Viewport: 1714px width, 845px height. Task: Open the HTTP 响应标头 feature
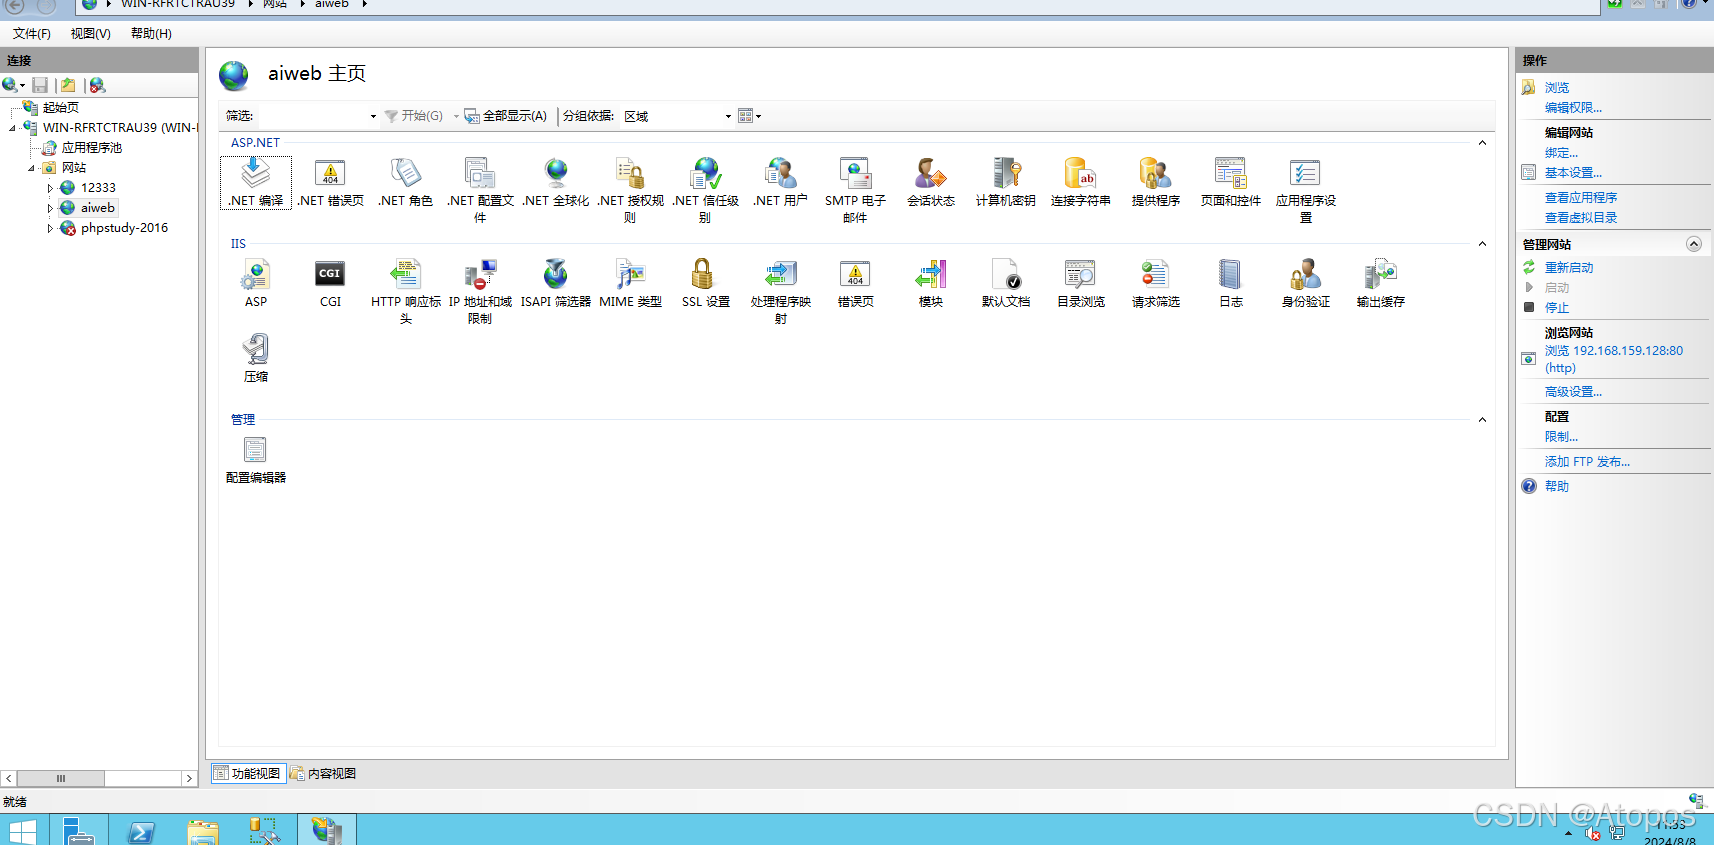pyautogui.click(x=406, y=291)
